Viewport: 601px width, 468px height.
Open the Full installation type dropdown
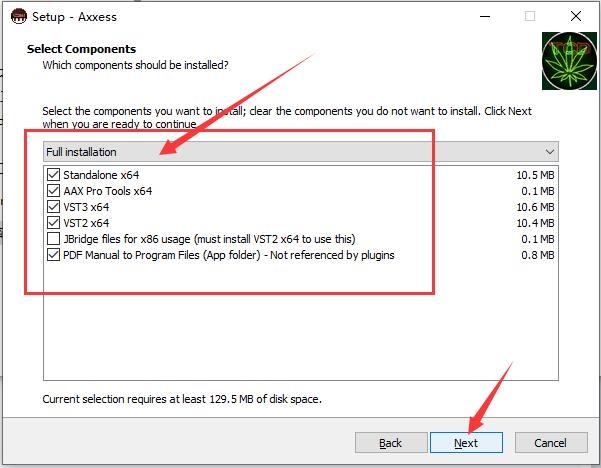[x=300, y=152]
